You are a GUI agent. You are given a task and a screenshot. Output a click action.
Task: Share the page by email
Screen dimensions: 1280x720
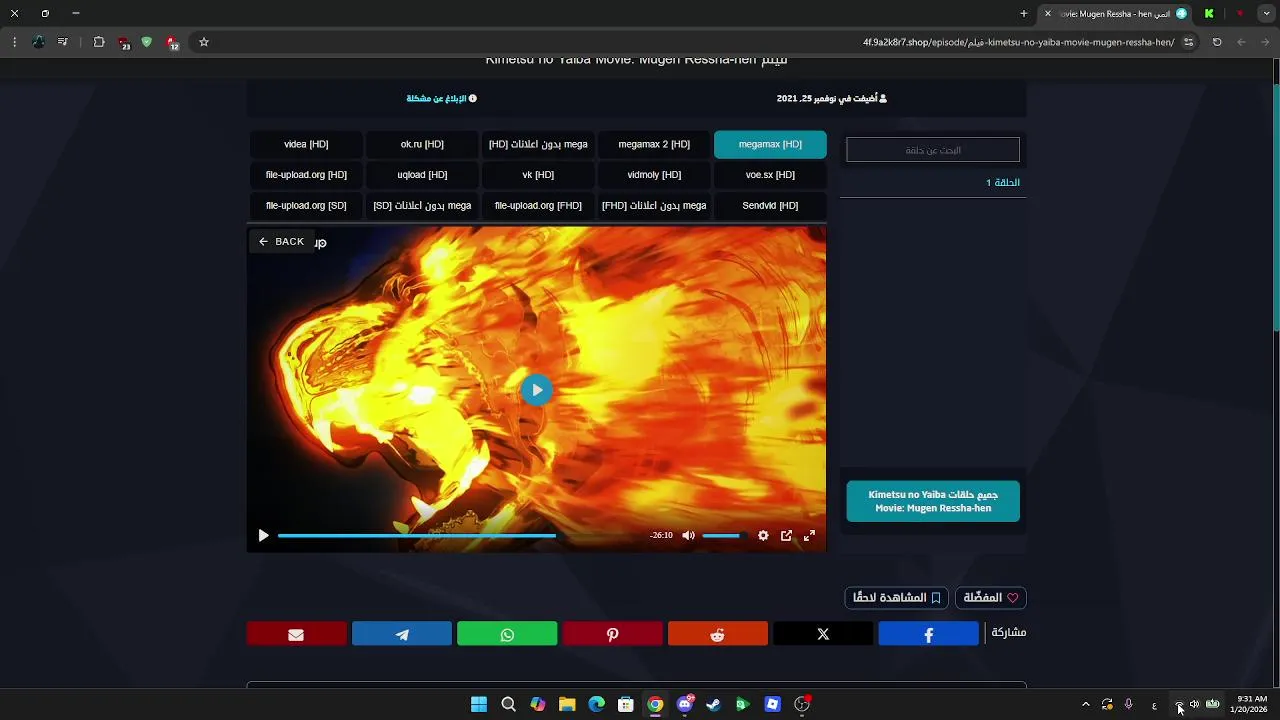click(296, 634)
